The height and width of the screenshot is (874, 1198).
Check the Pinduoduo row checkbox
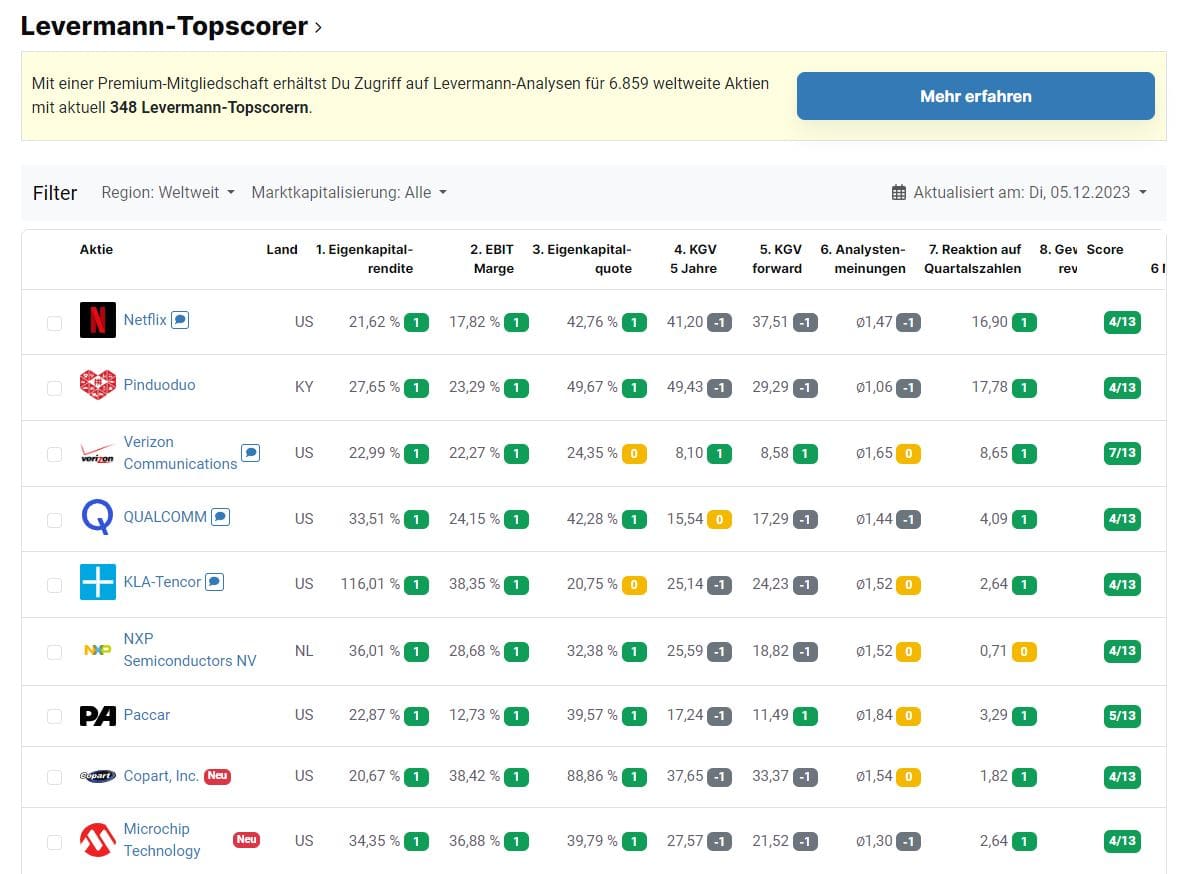coord(55,387)
